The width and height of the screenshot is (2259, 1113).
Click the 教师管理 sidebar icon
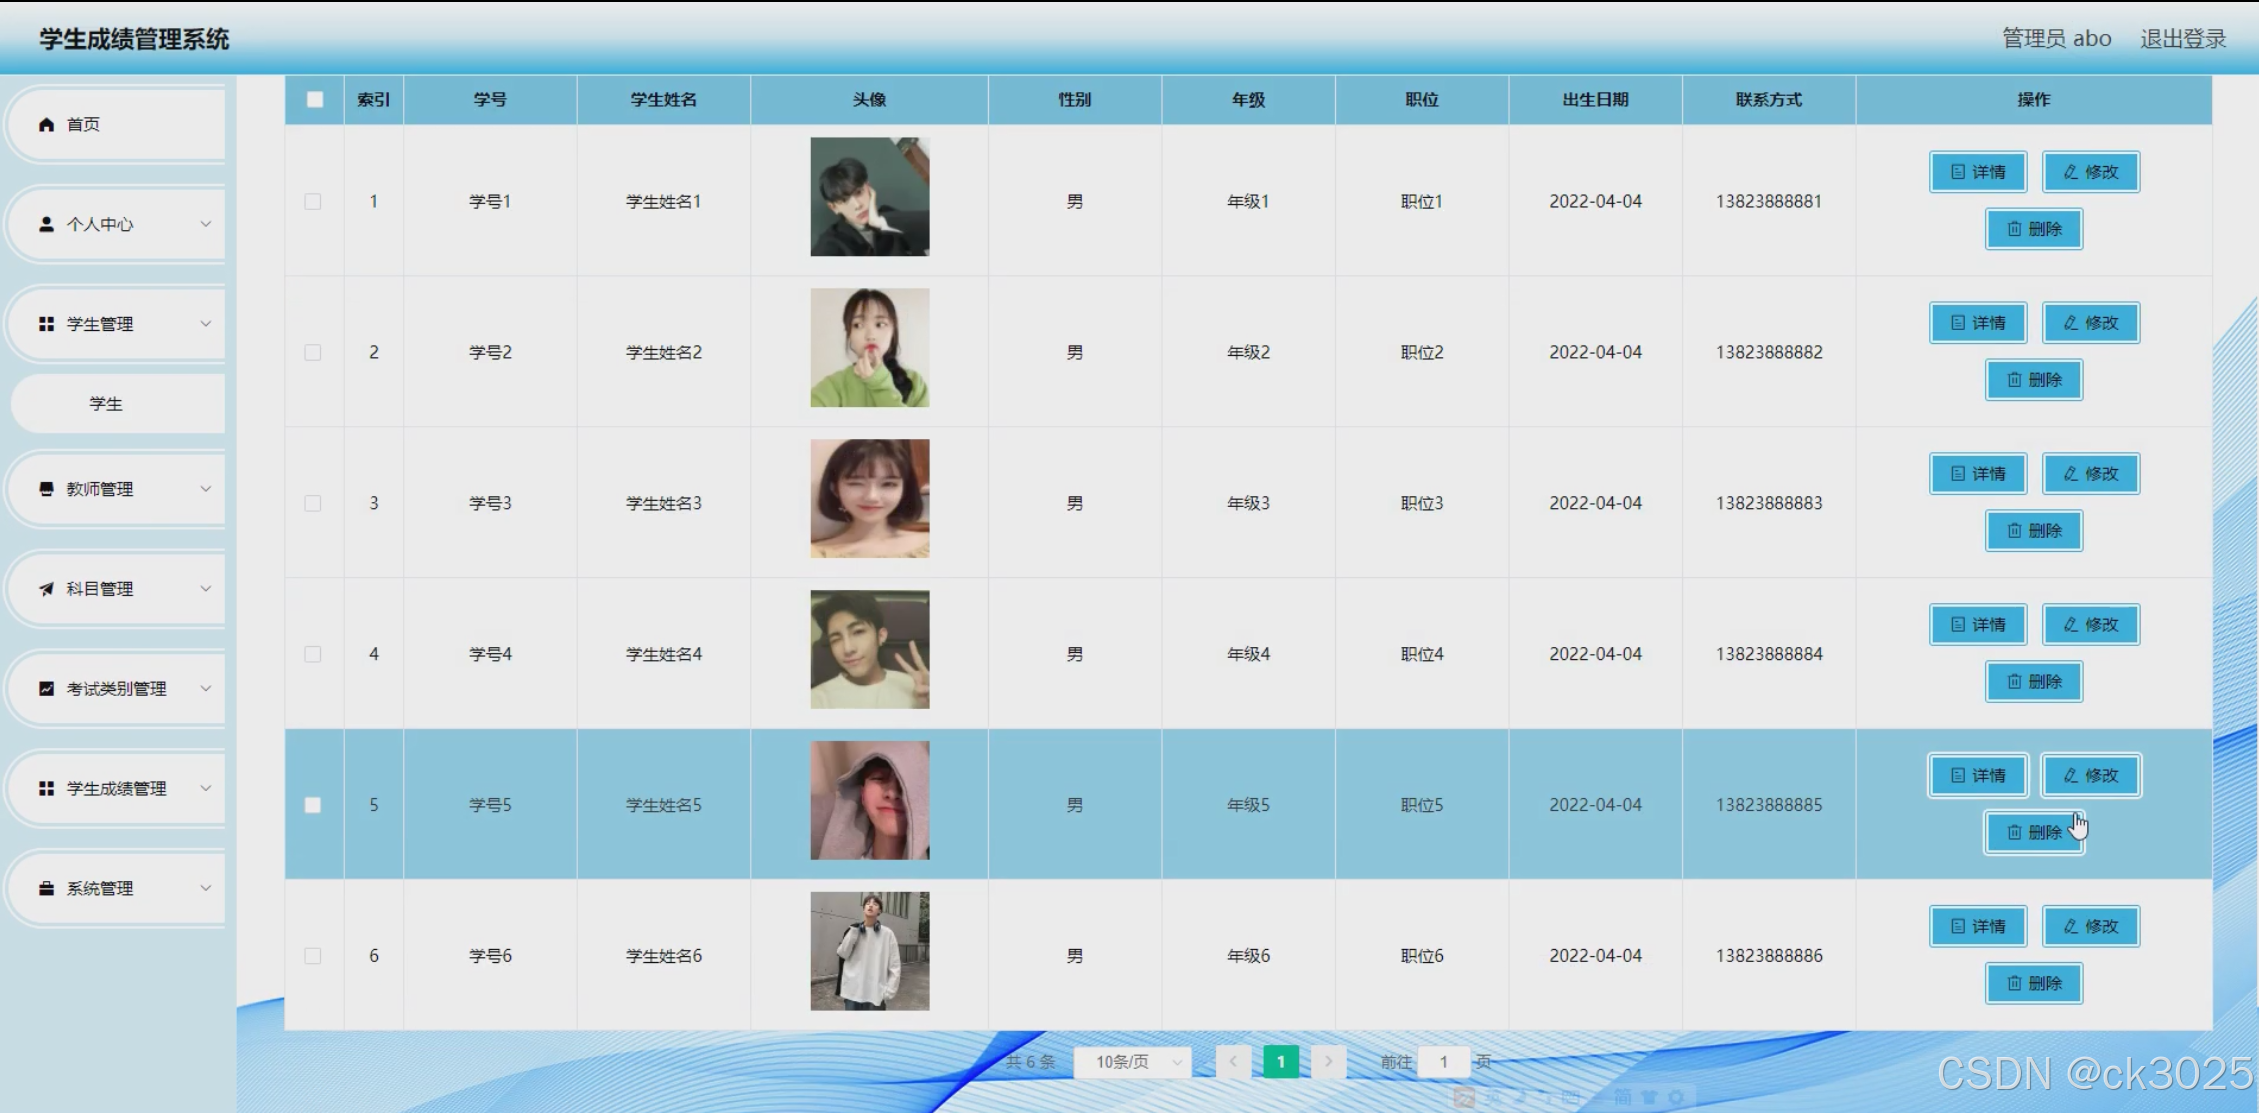(46, 489)
